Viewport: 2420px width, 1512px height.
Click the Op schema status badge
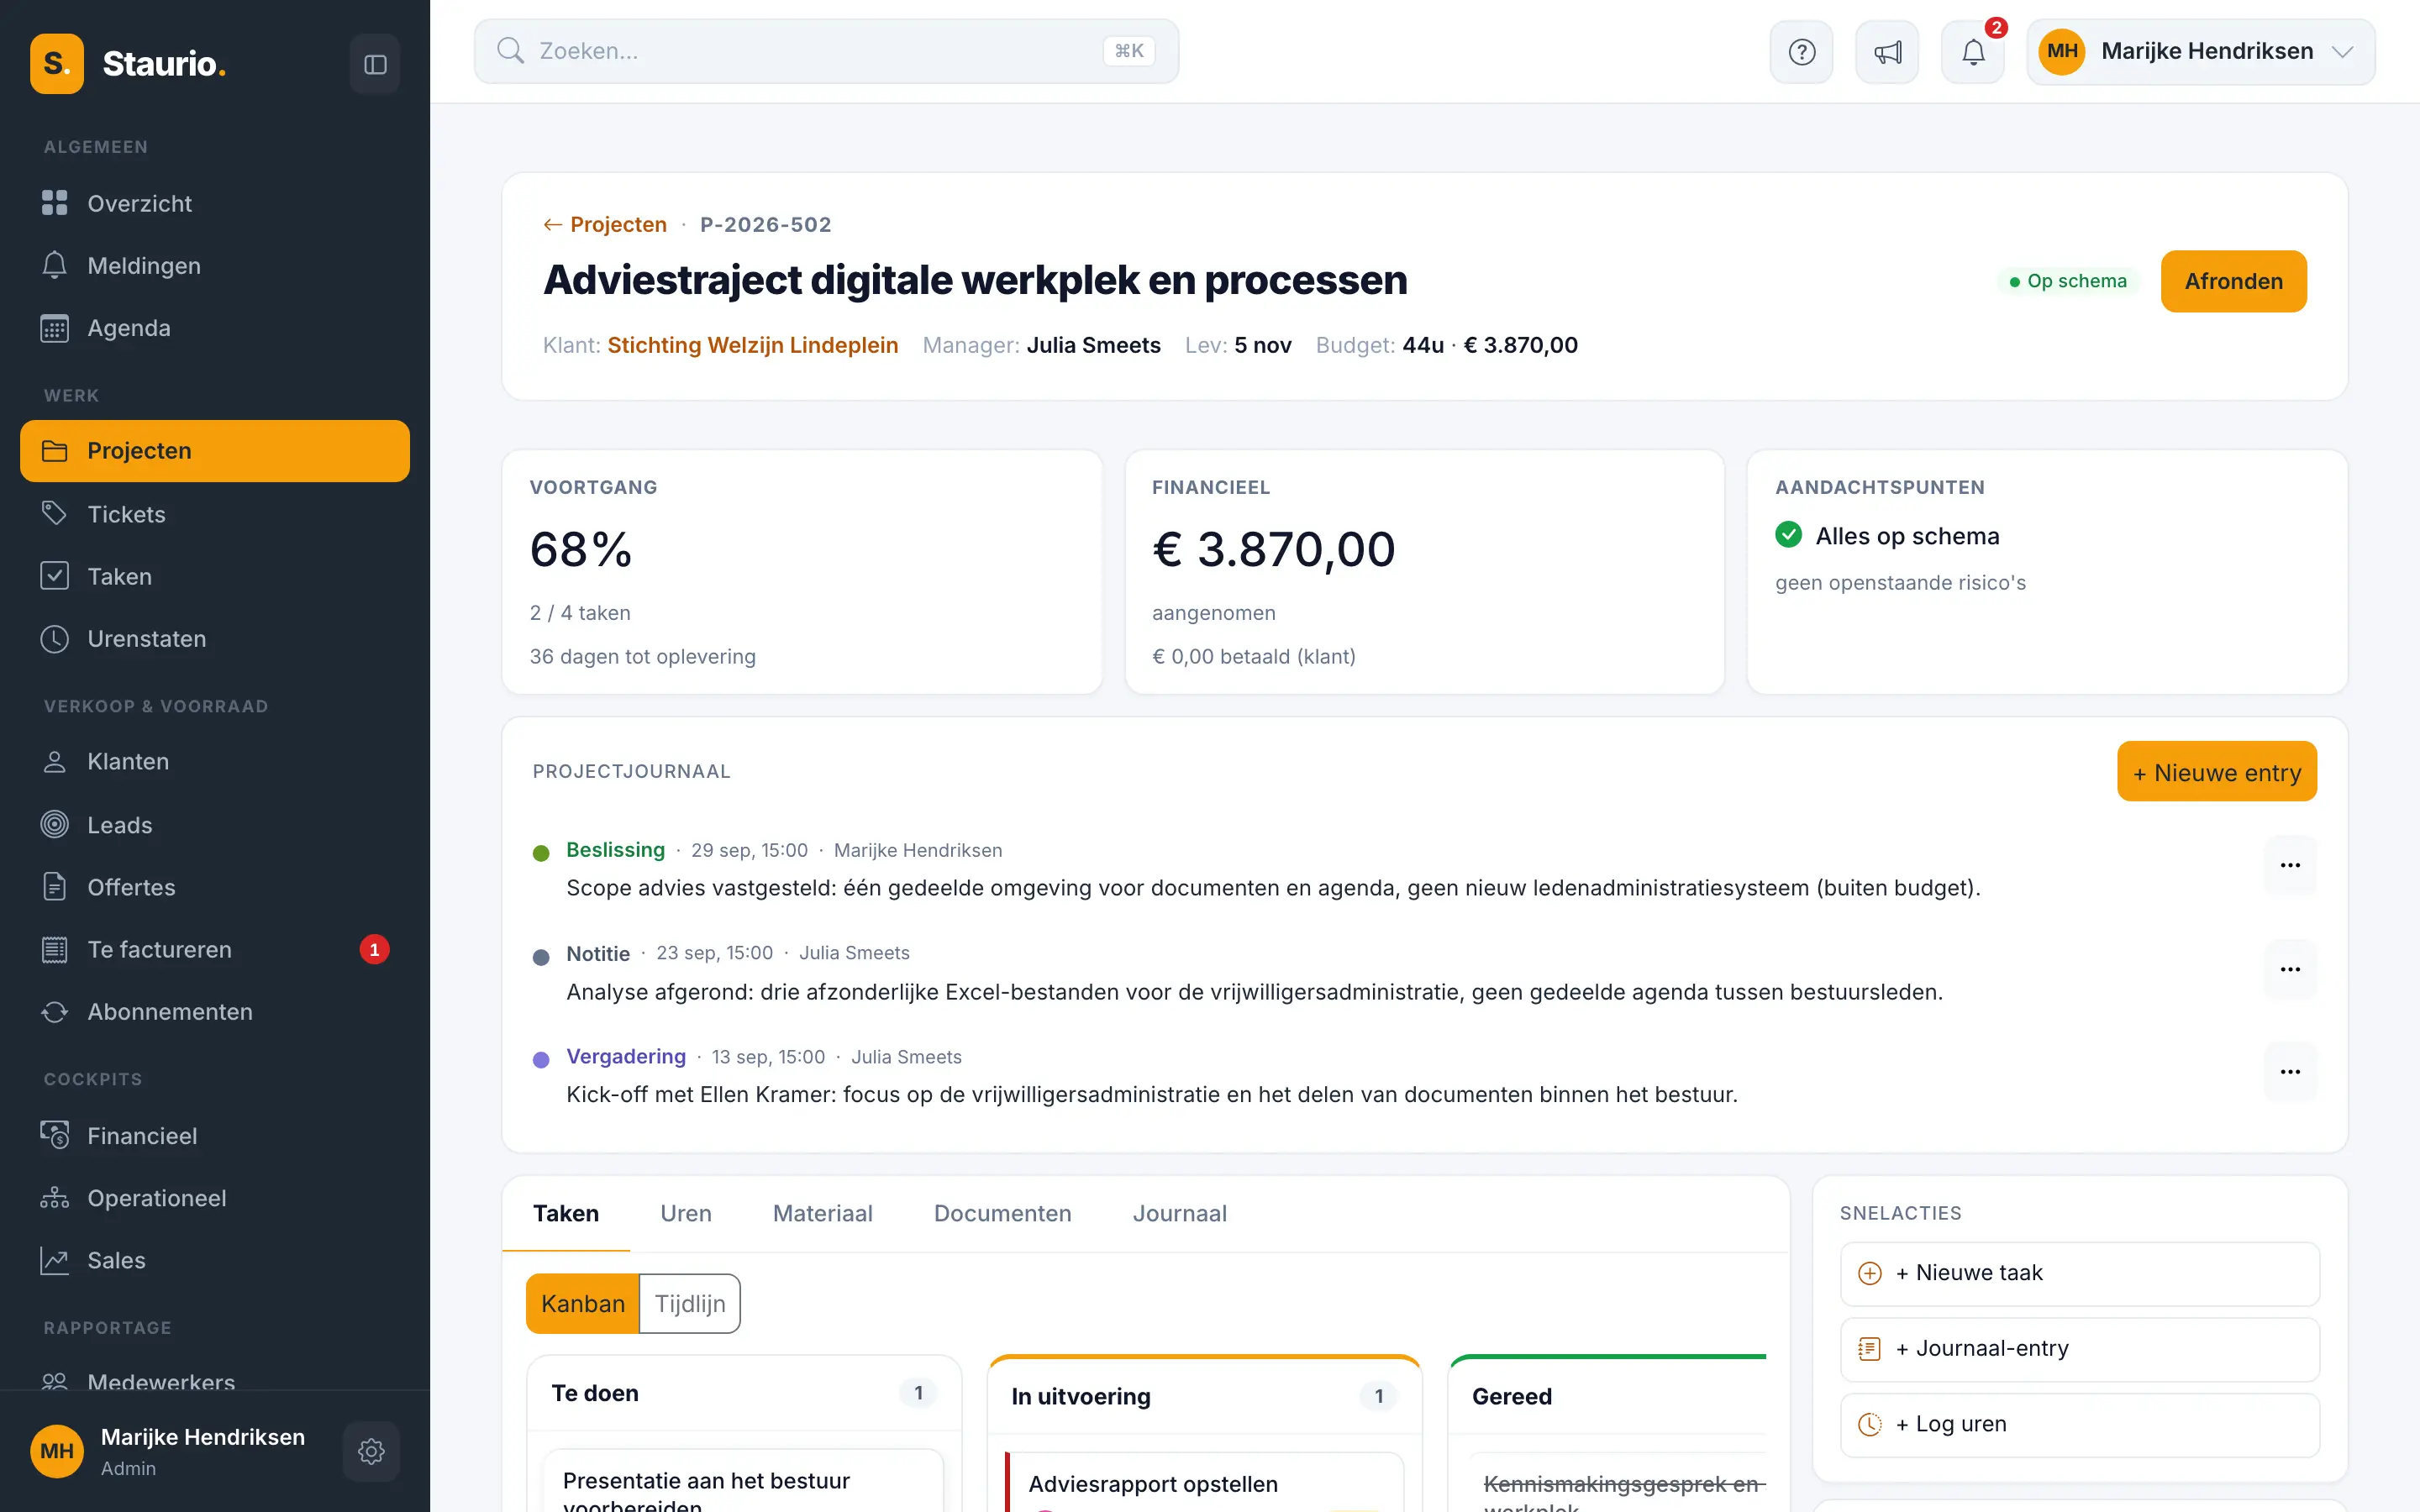2068,282
